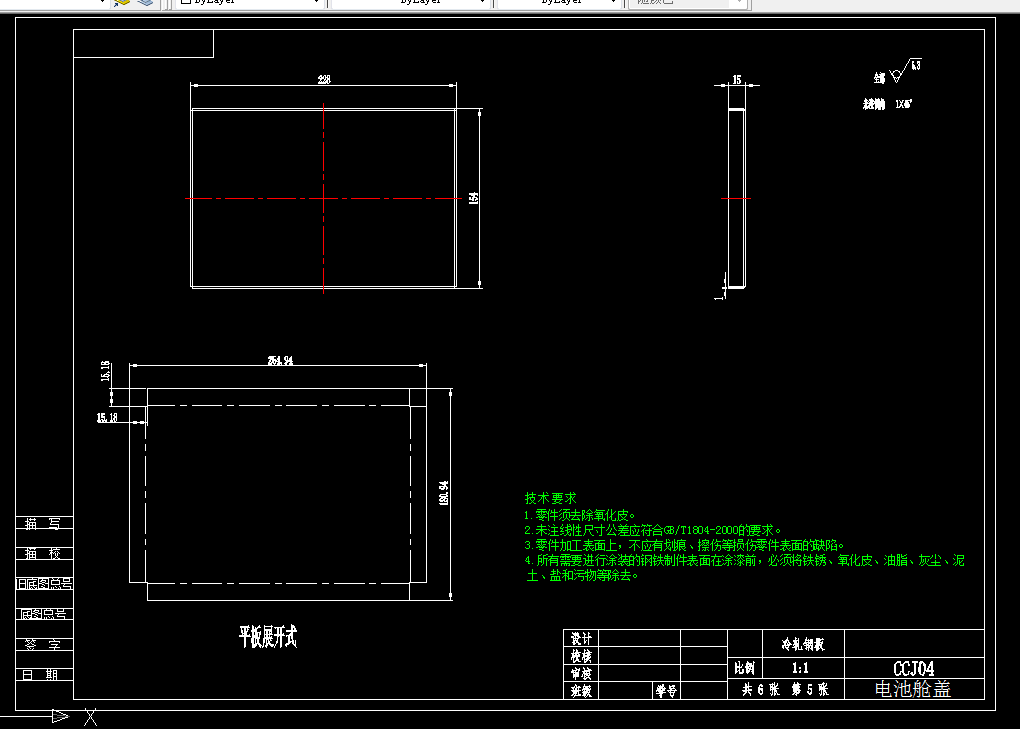Screen dimensions: 1020x729
Task: Click the 班级 cell in the title block
Action: tap(581, 691)
